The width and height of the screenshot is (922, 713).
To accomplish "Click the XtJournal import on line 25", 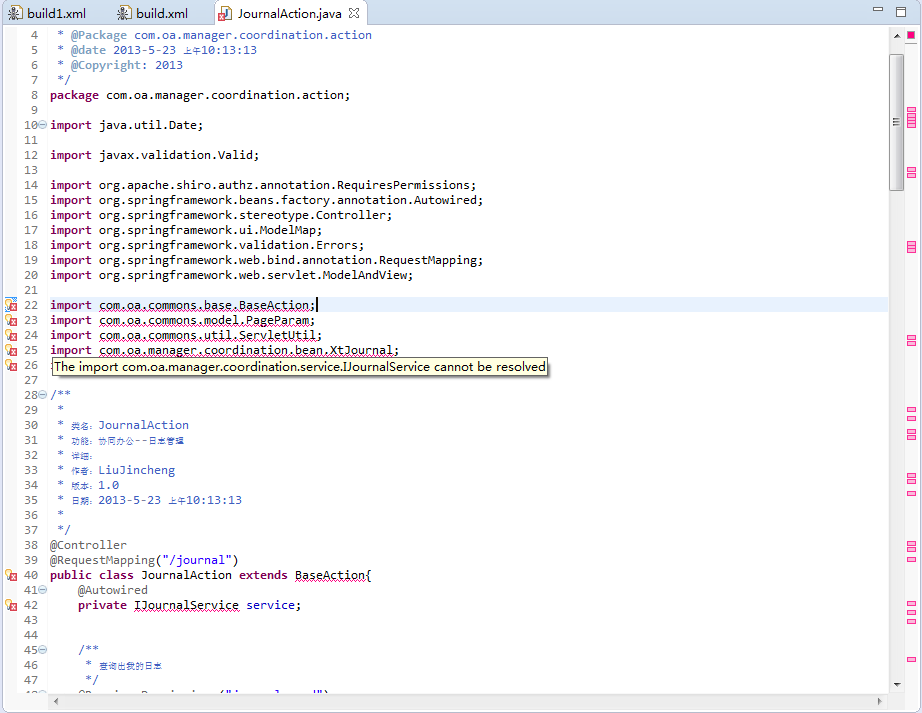I will tap(225, 350).
